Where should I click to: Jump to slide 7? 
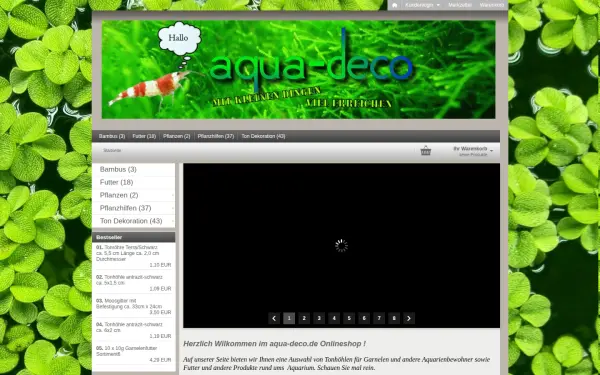tap(379, 318)
